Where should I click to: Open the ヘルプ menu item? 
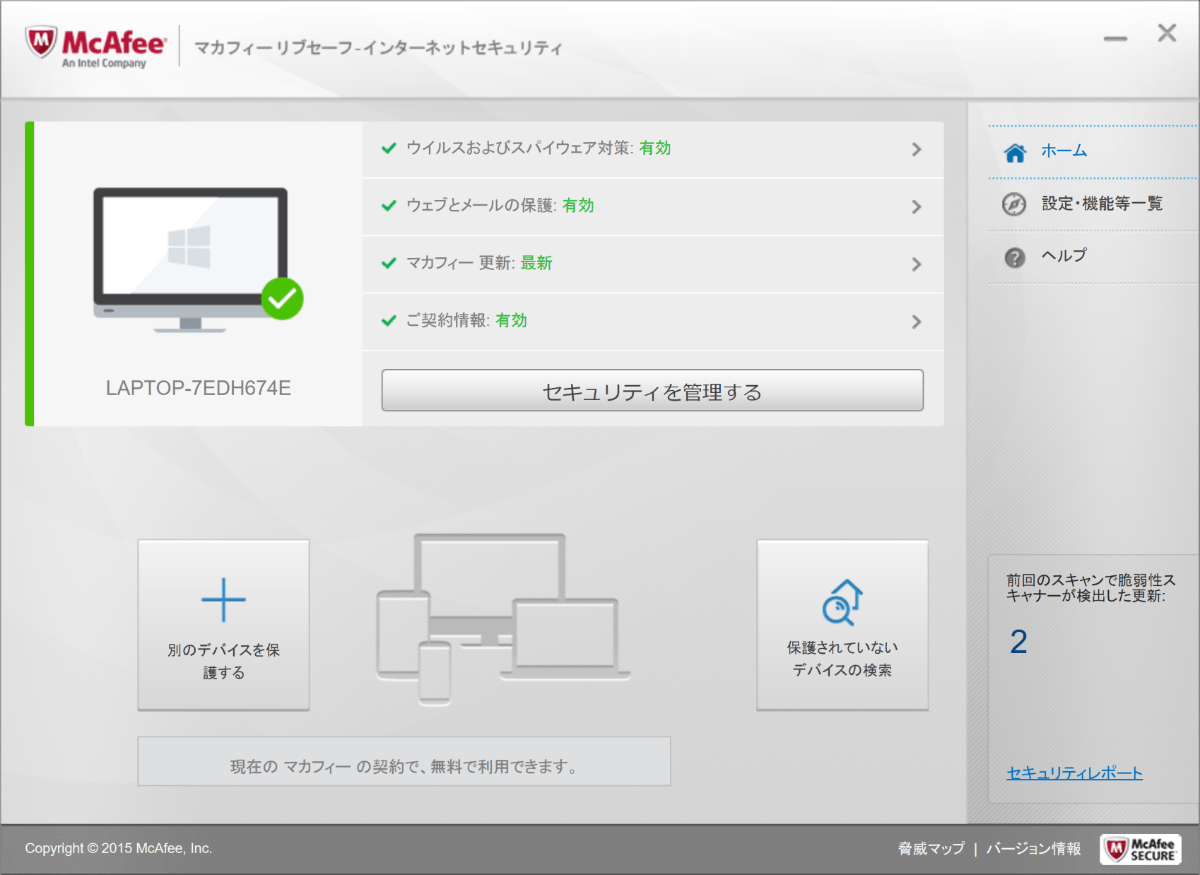pyautogui.click(x=1064, y=256)
